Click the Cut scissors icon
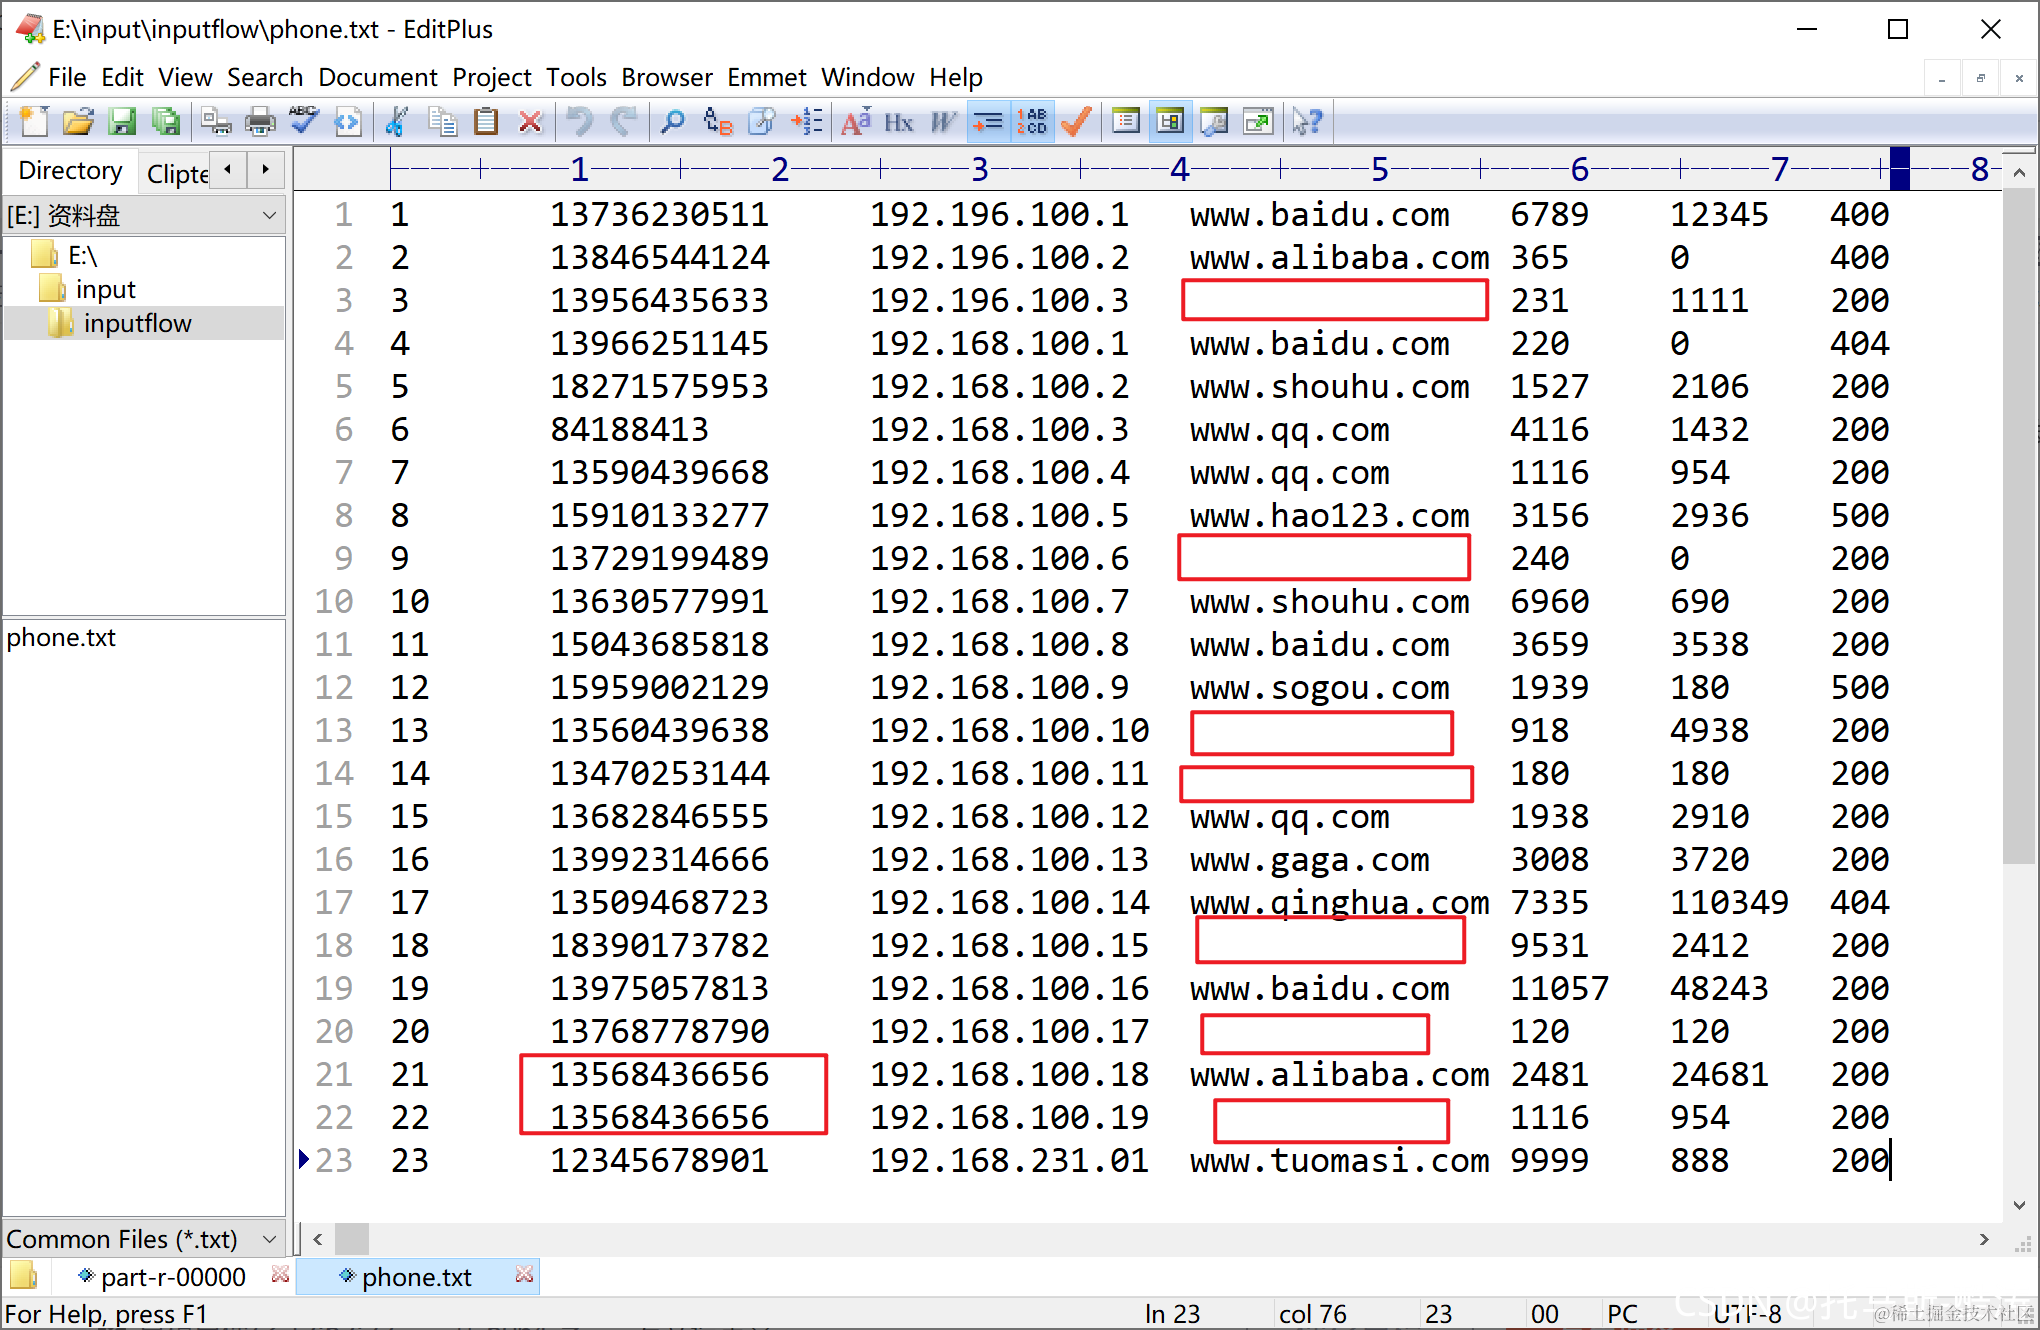This screenshot has width=2040, height=1330. [397, 122]
